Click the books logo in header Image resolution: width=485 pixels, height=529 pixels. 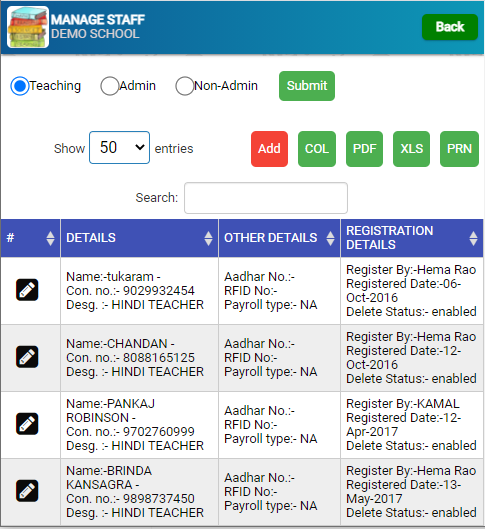click(x=28, y=27)
